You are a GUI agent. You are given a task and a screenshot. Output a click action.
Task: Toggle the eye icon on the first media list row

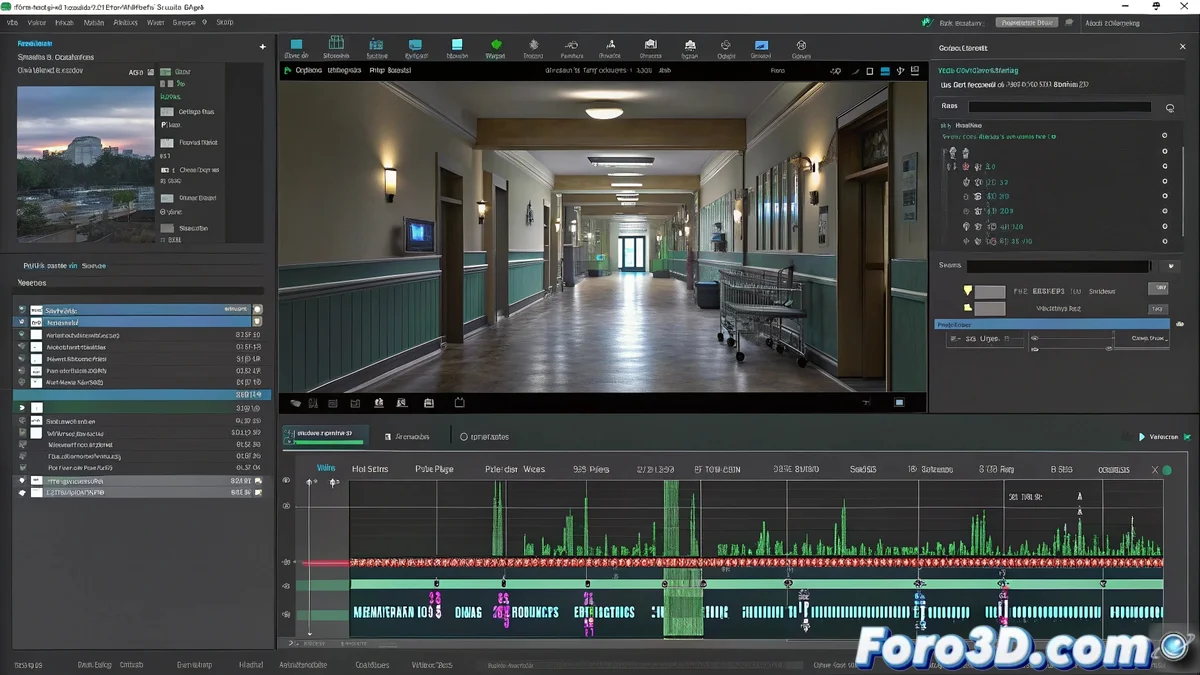point(22,310)
